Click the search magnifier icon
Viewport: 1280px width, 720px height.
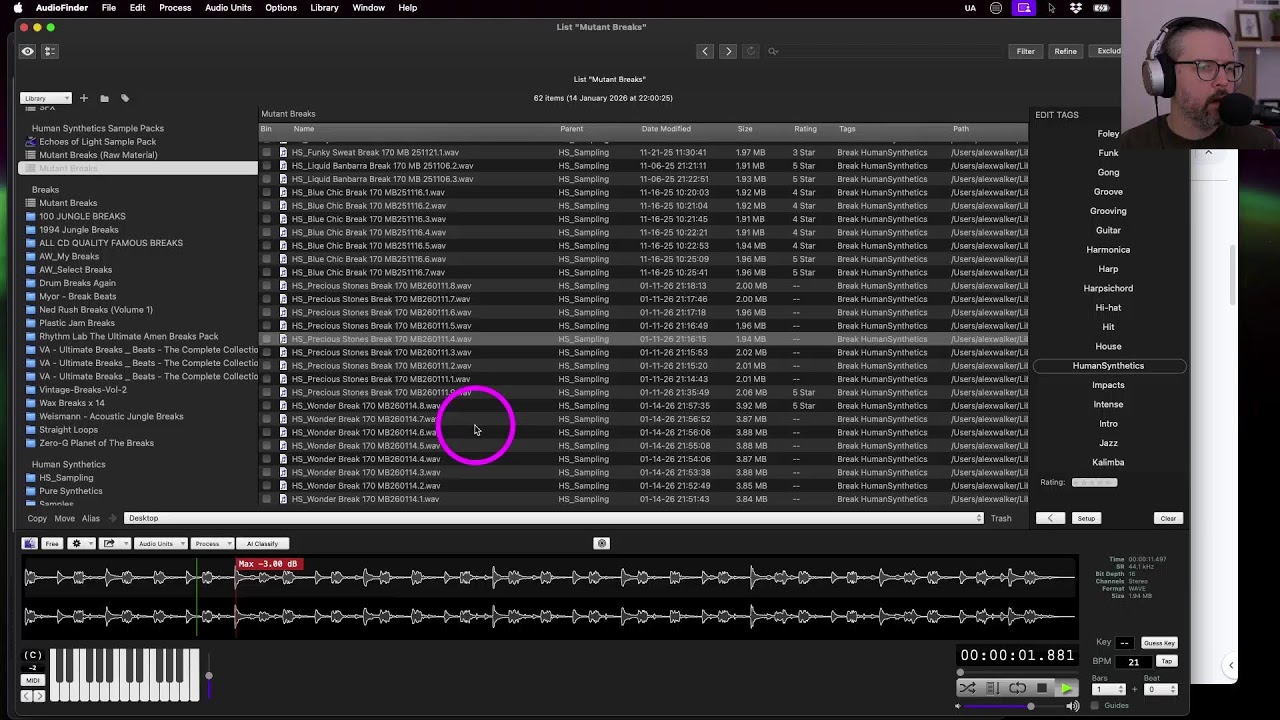(x=773, y=51)
